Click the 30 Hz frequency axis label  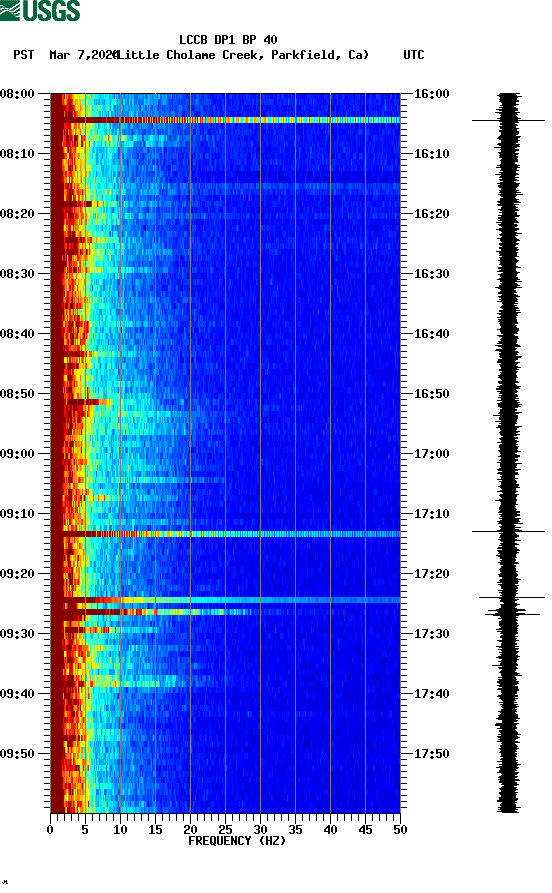[260, 830]
